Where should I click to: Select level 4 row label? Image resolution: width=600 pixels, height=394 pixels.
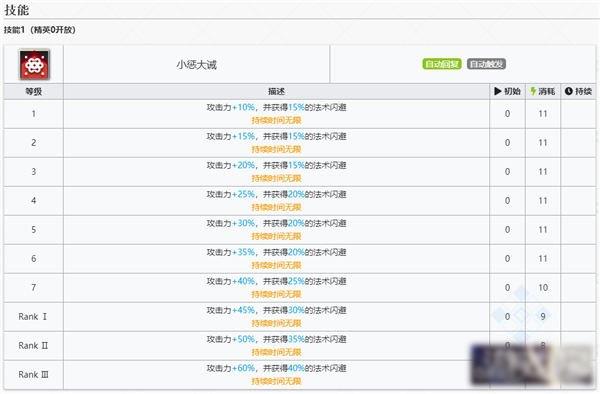[34, 201]
